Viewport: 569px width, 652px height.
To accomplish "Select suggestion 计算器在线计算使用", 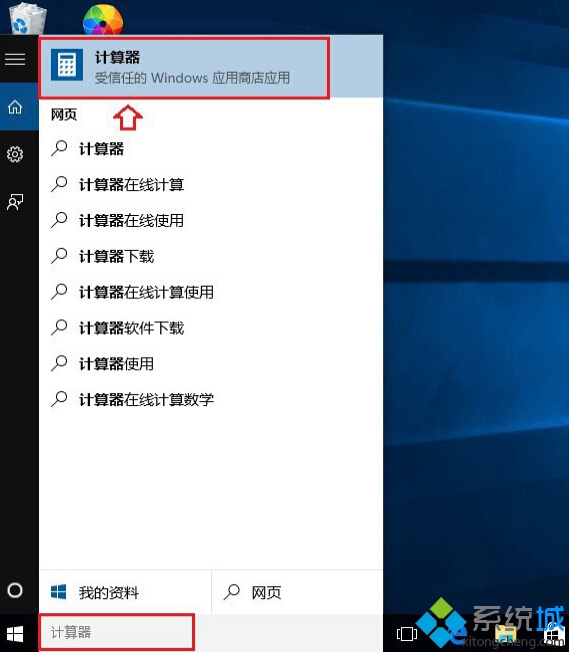I will 211,292.
